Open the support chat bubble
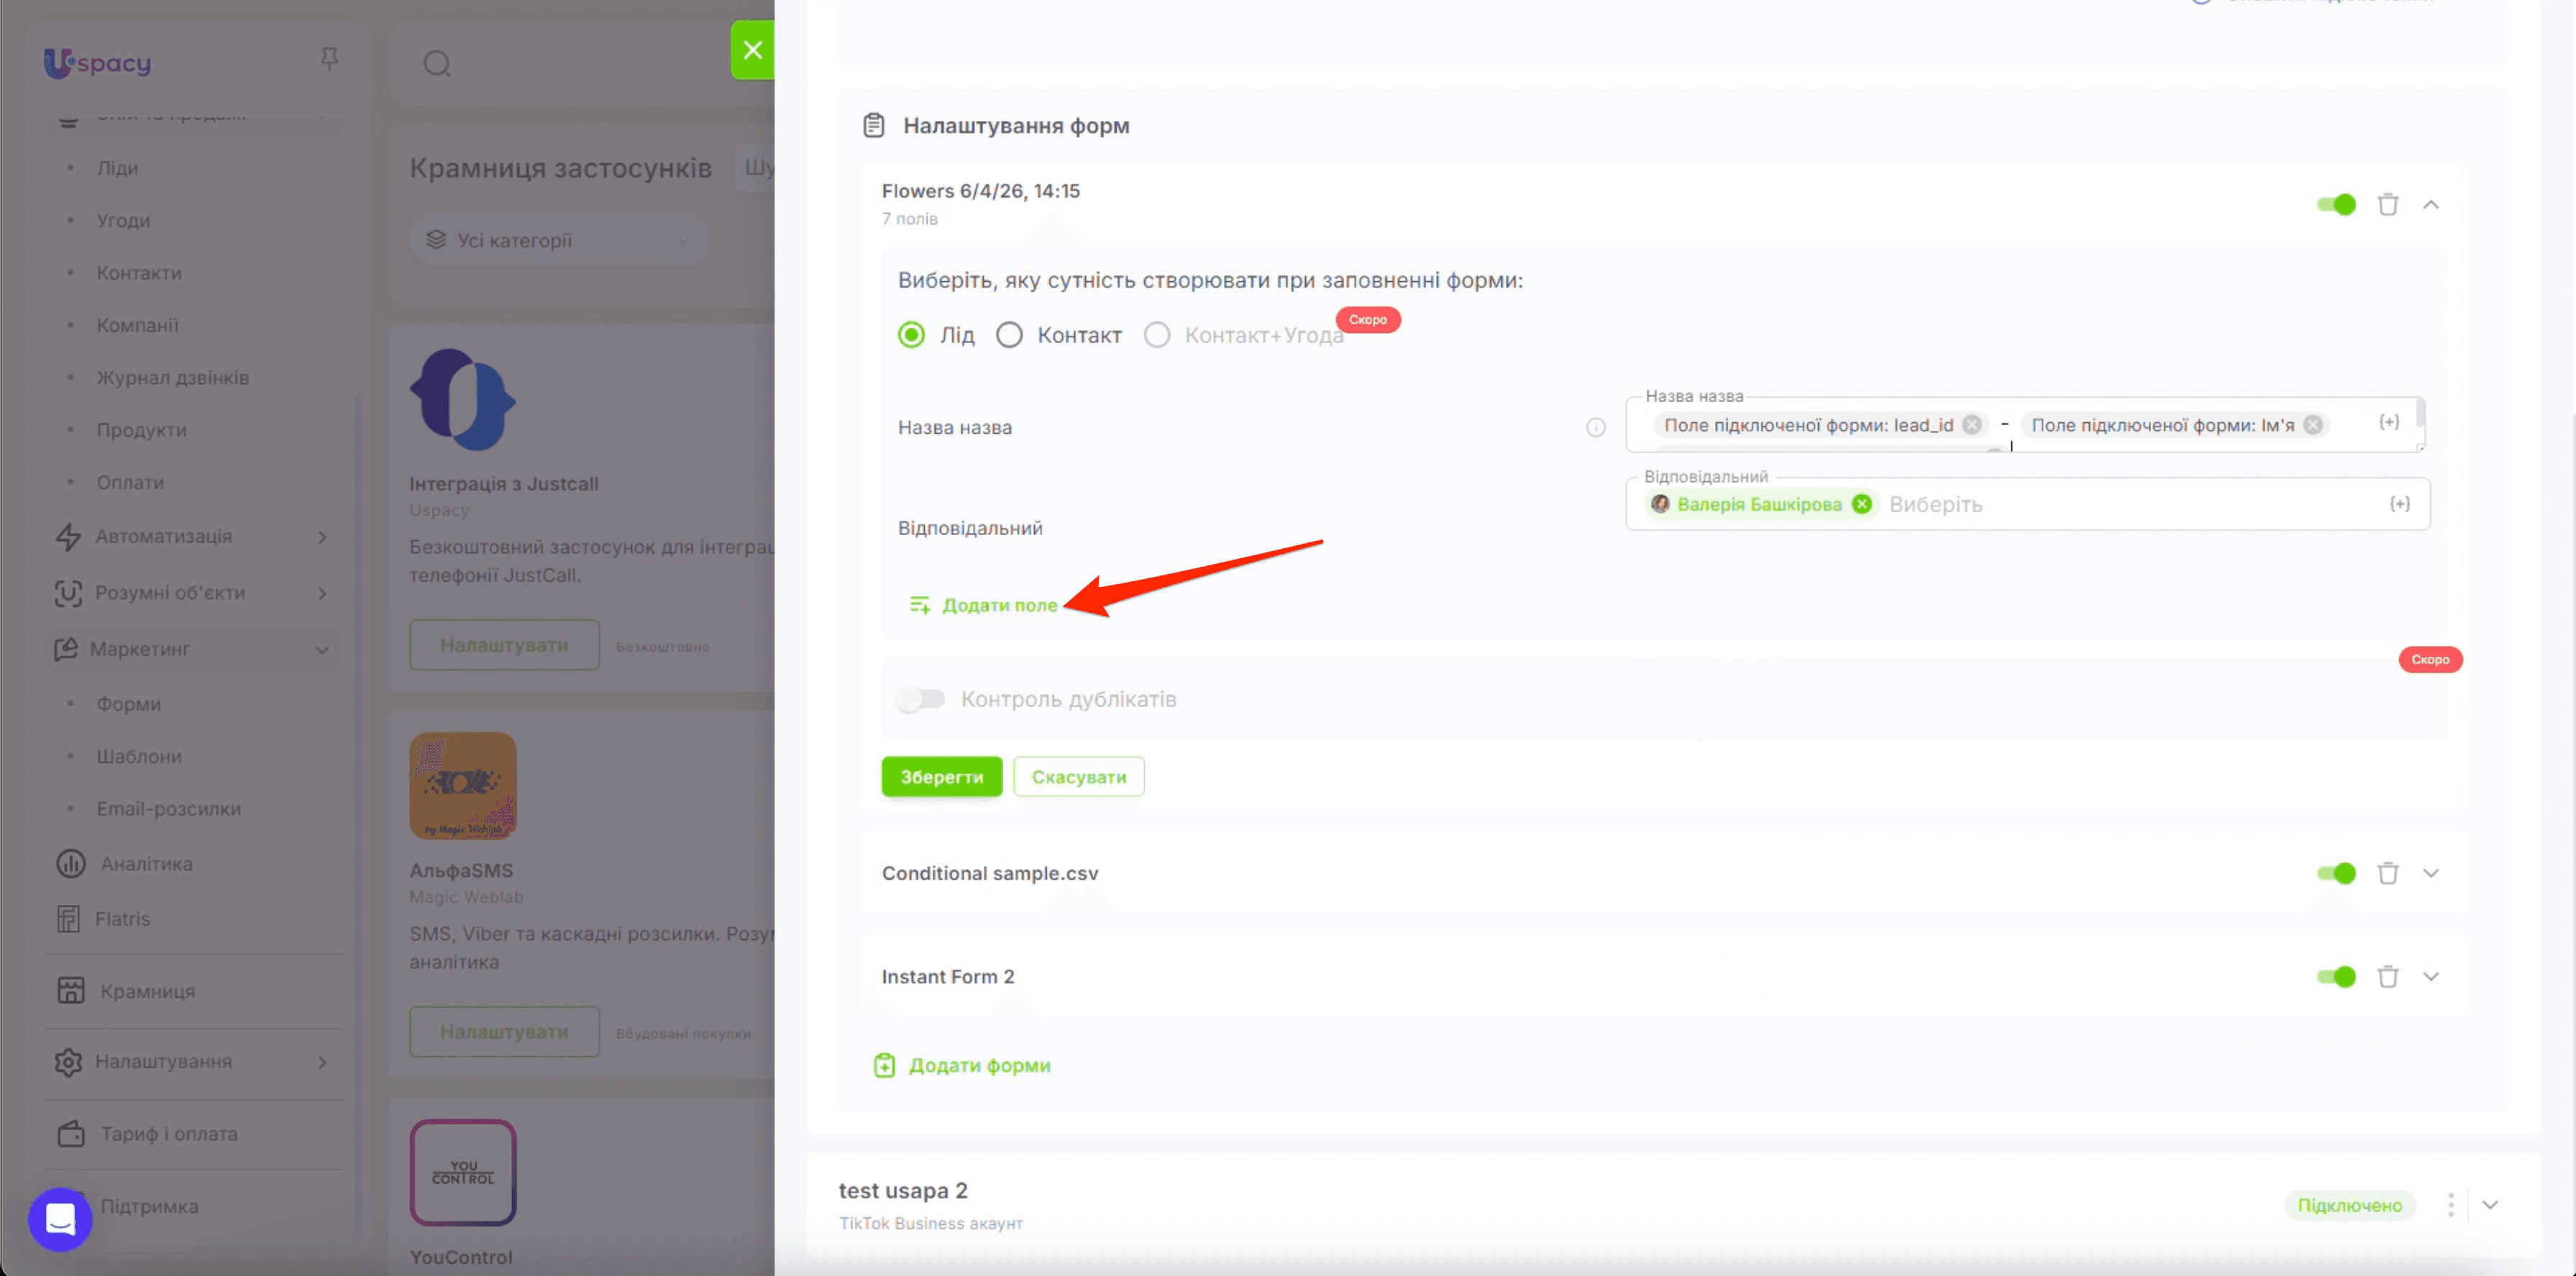Screen dimensions: 2576x1276 tap(60, 1219)
